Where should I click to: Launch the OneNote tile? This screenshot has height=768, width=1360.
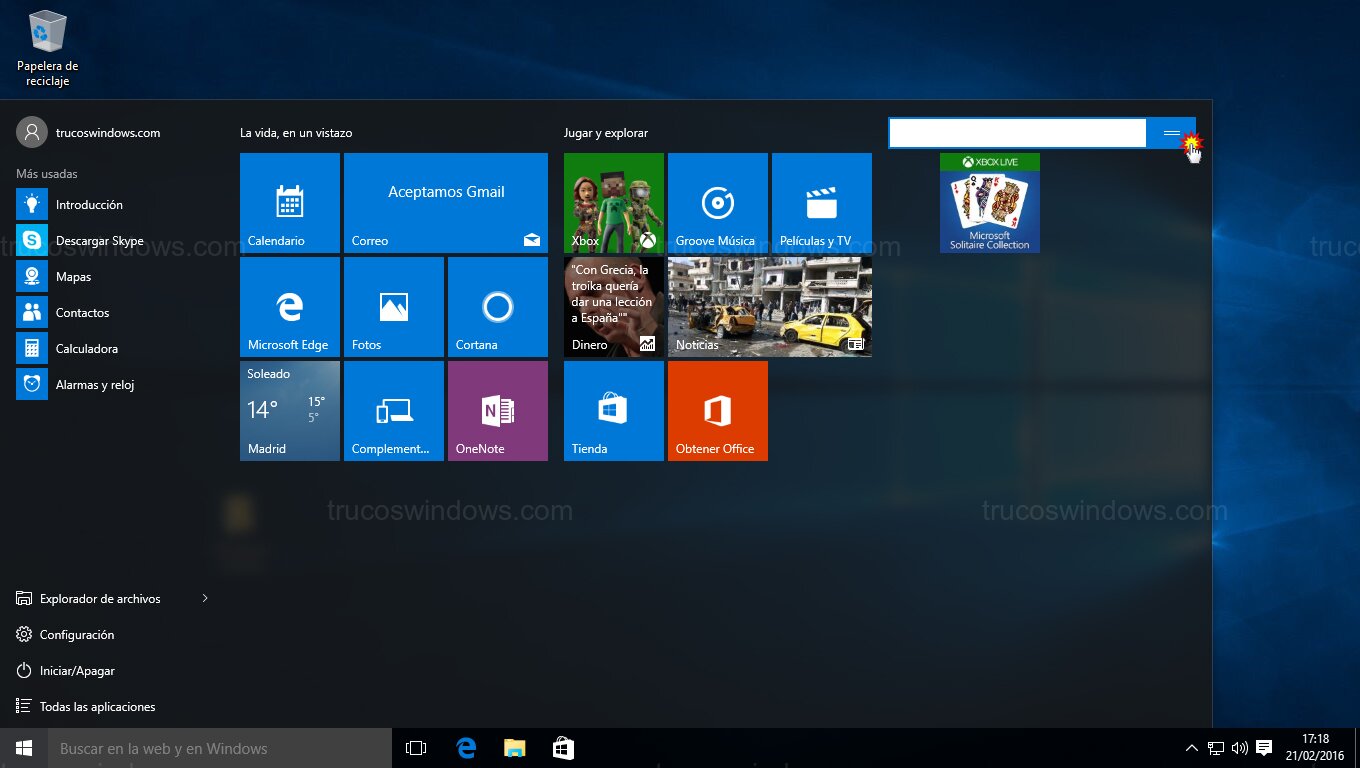tap(498, 411)
